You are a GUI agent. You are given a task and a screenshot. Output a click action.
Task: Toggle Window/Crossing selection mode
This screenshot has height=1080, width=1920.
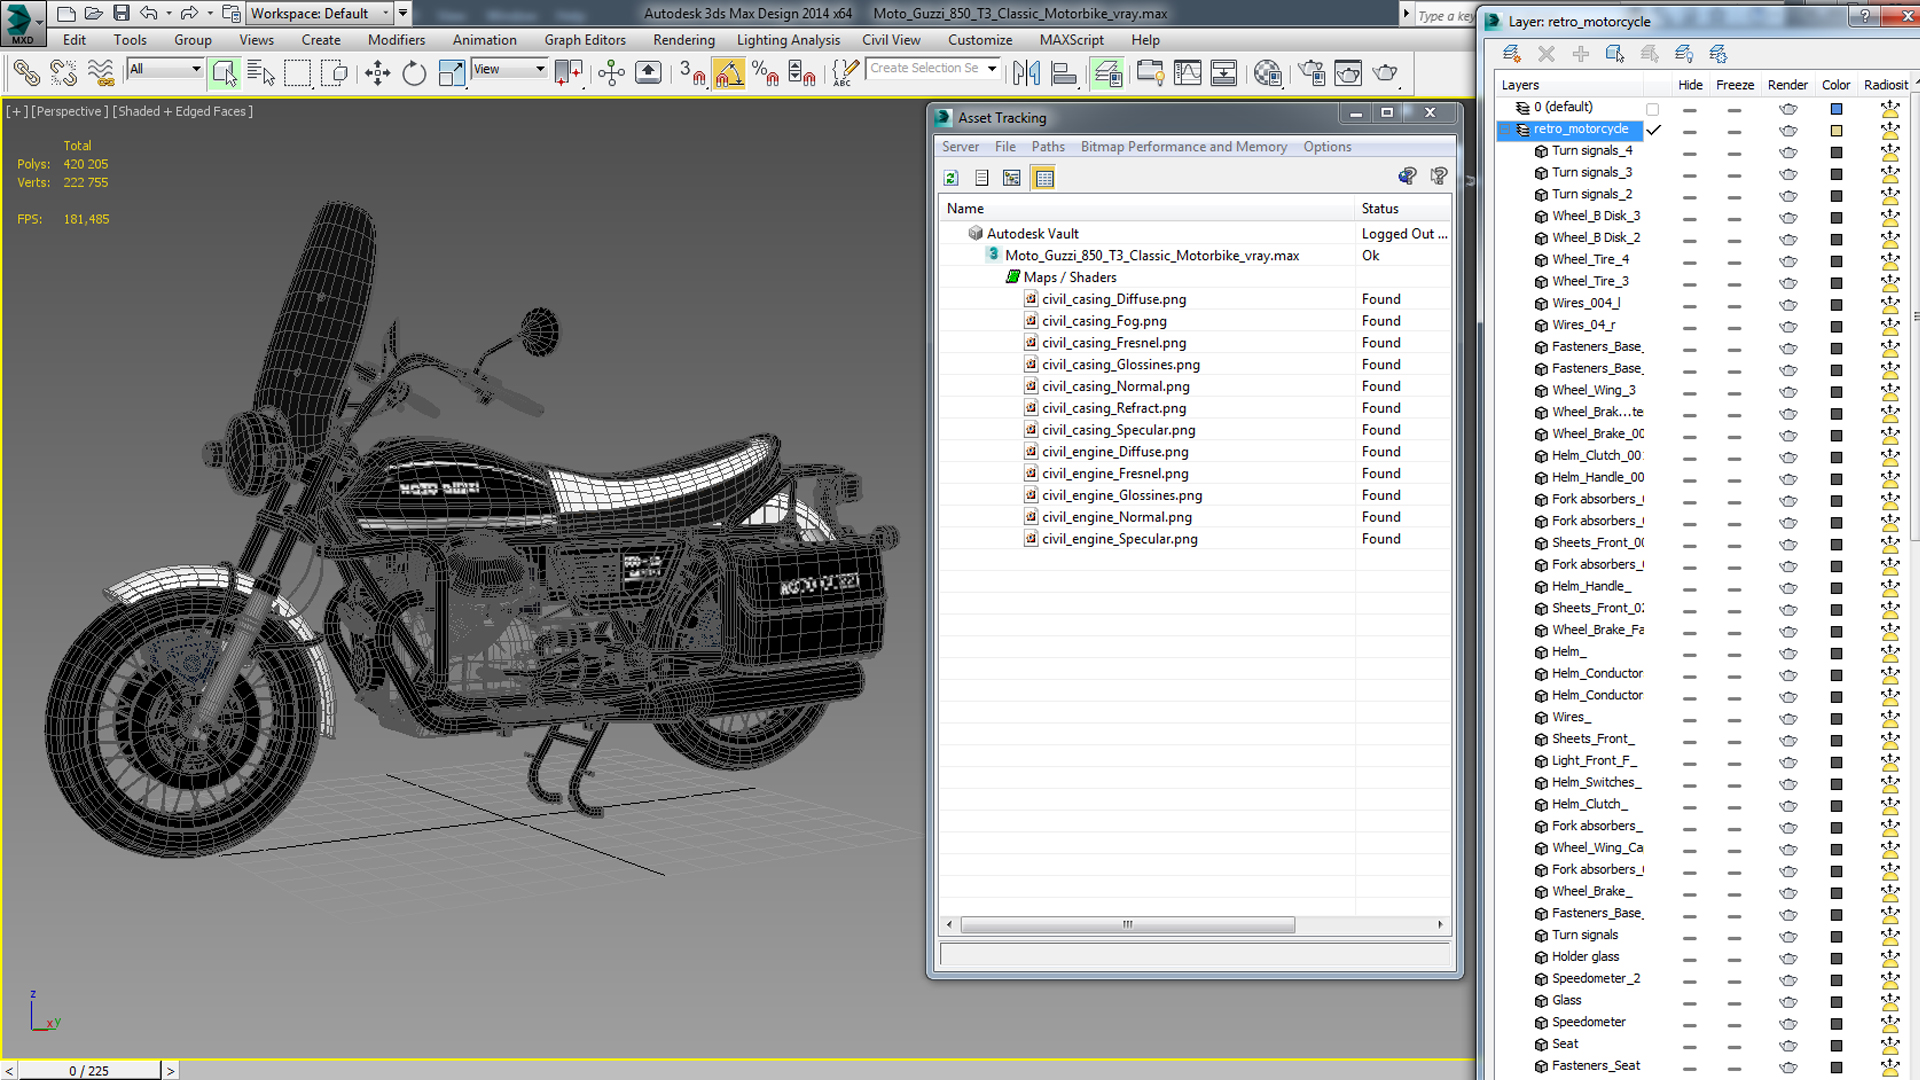pyautogui.click(x=334, y=73)
